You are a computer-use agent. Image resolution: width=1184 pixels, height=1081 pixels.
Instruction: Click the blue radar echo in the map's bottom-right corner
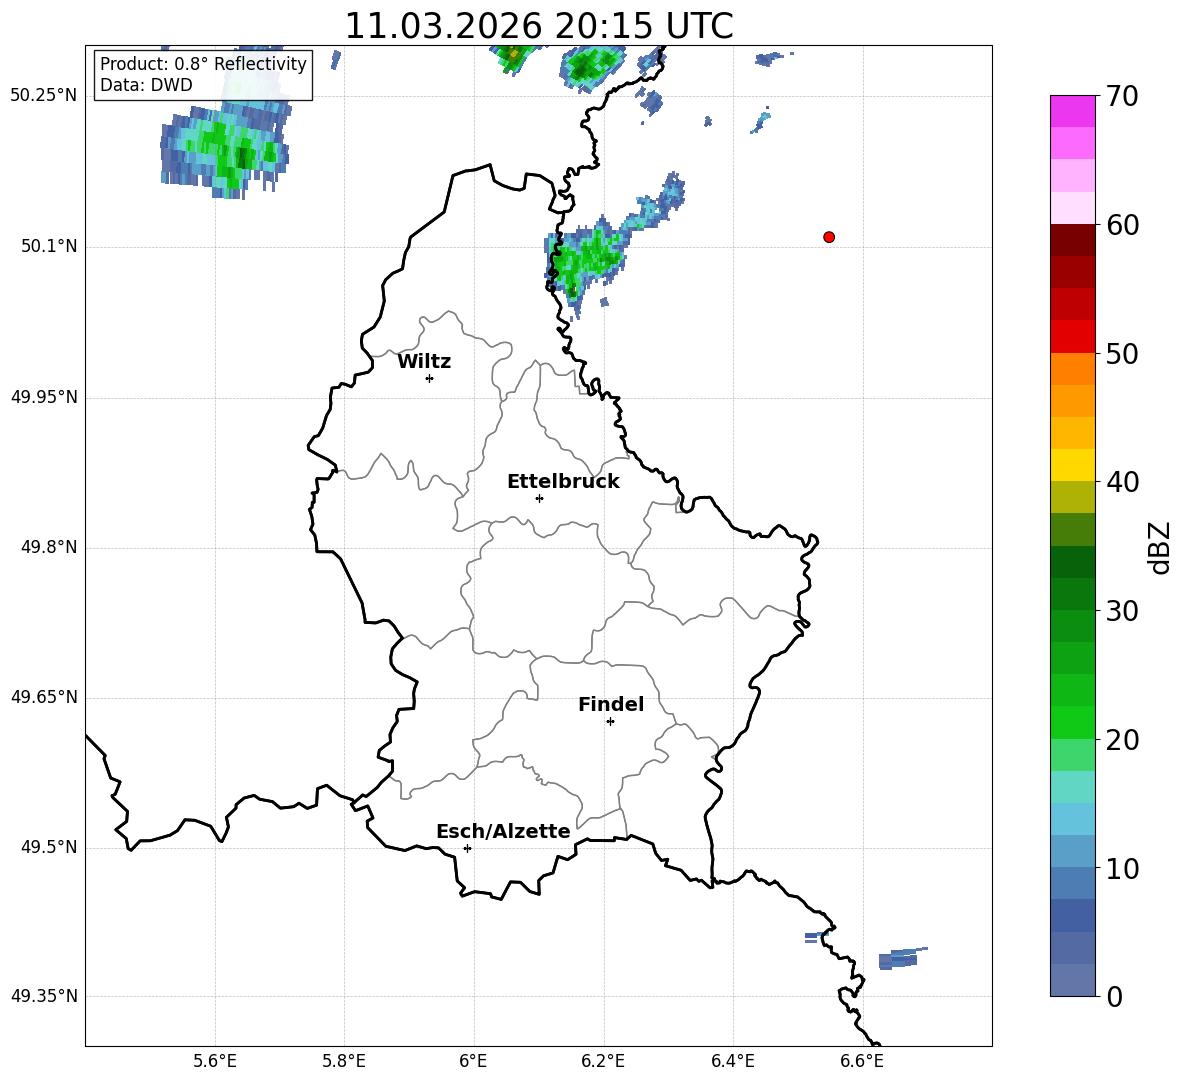pos(903,959)
